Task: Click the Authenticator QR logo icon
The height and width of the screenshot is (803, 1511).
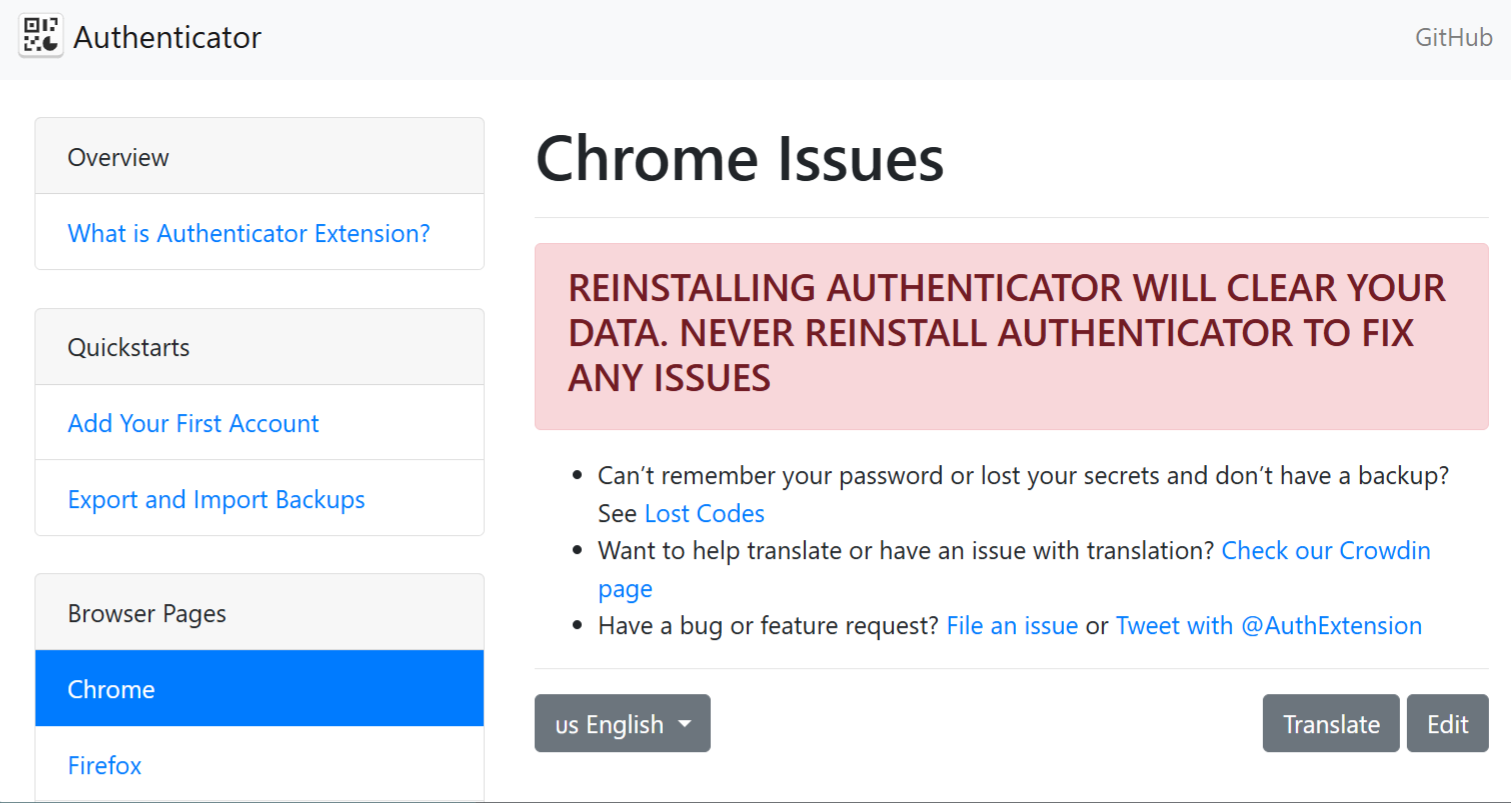Action: [x=41, y=36]
